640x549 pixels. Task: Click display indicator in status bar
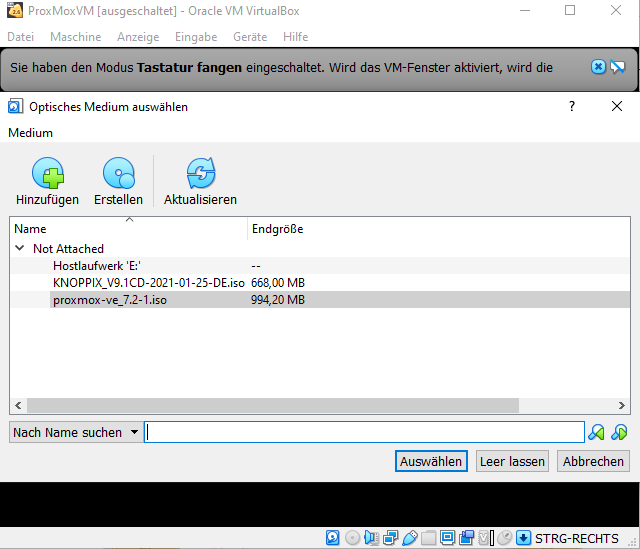tap(447, 538)
